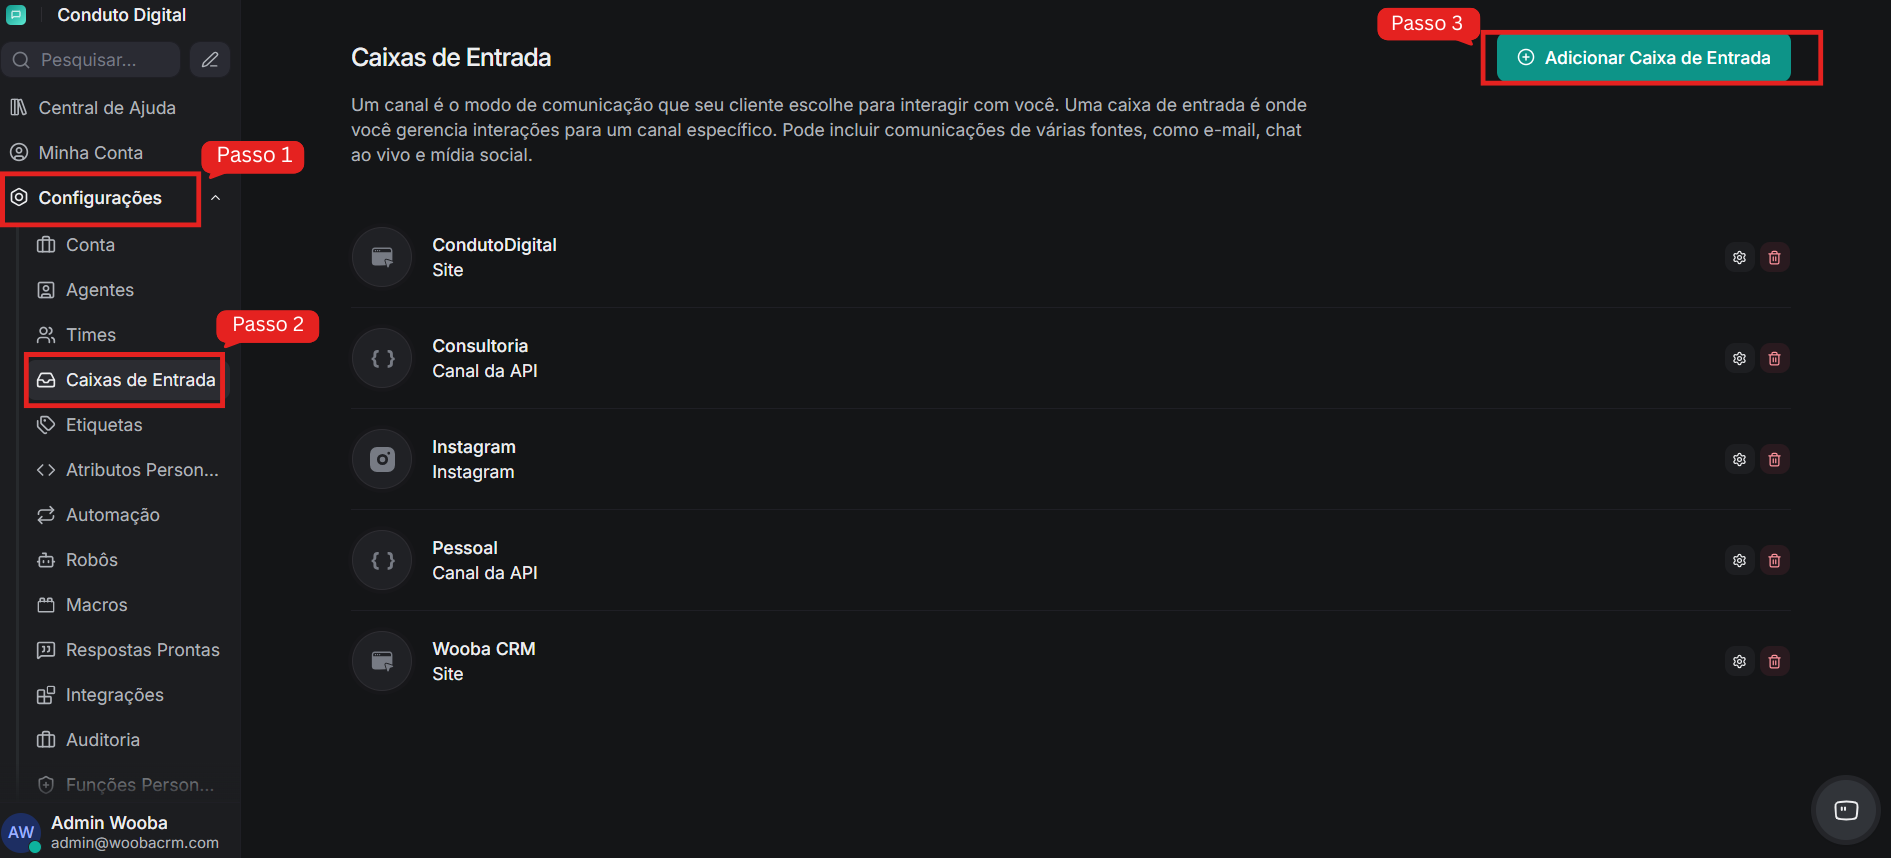Viewport: 1891px width, 858px height.
Task: Click trash icon for Pessoal inbox
Action: (x=1774, y=561)
